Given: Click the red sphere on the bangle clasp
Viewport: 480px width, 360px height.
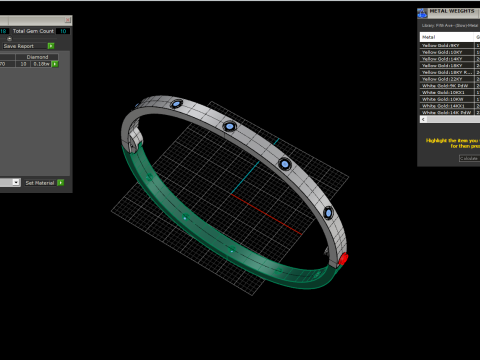Looking at the screenshot, I should (343, 259).
